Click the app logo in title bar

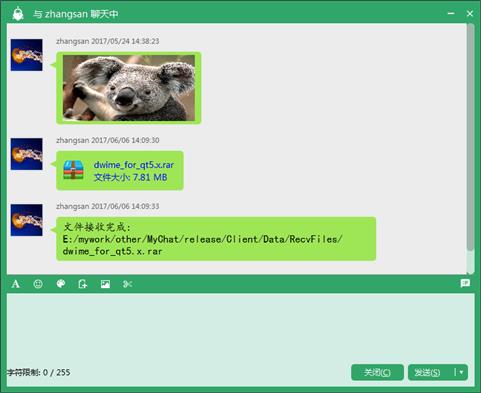tap(18, 14)
